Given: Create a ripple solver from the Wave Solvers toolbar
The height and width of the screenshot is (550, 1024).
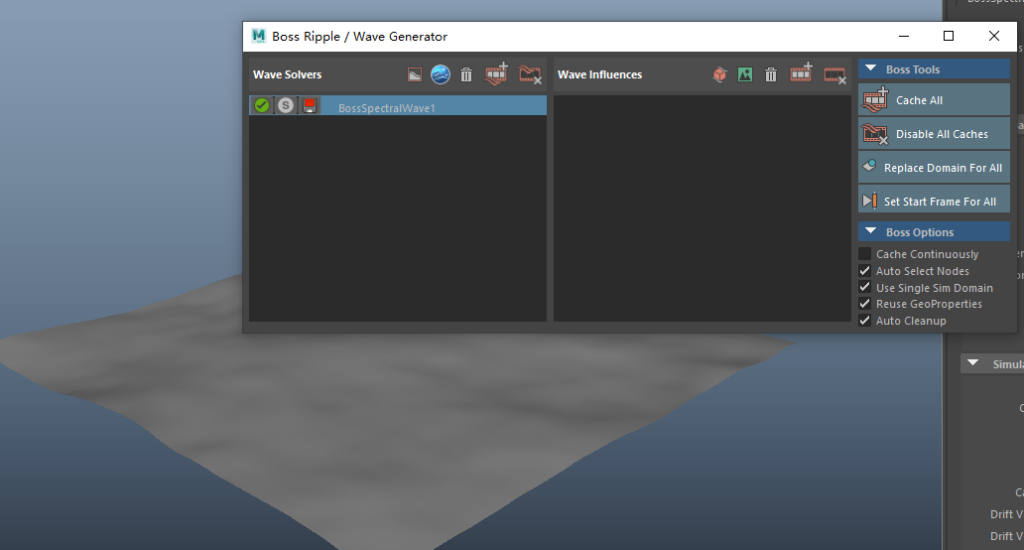Looking at the screenshot, I should click(x=415, y=74).
